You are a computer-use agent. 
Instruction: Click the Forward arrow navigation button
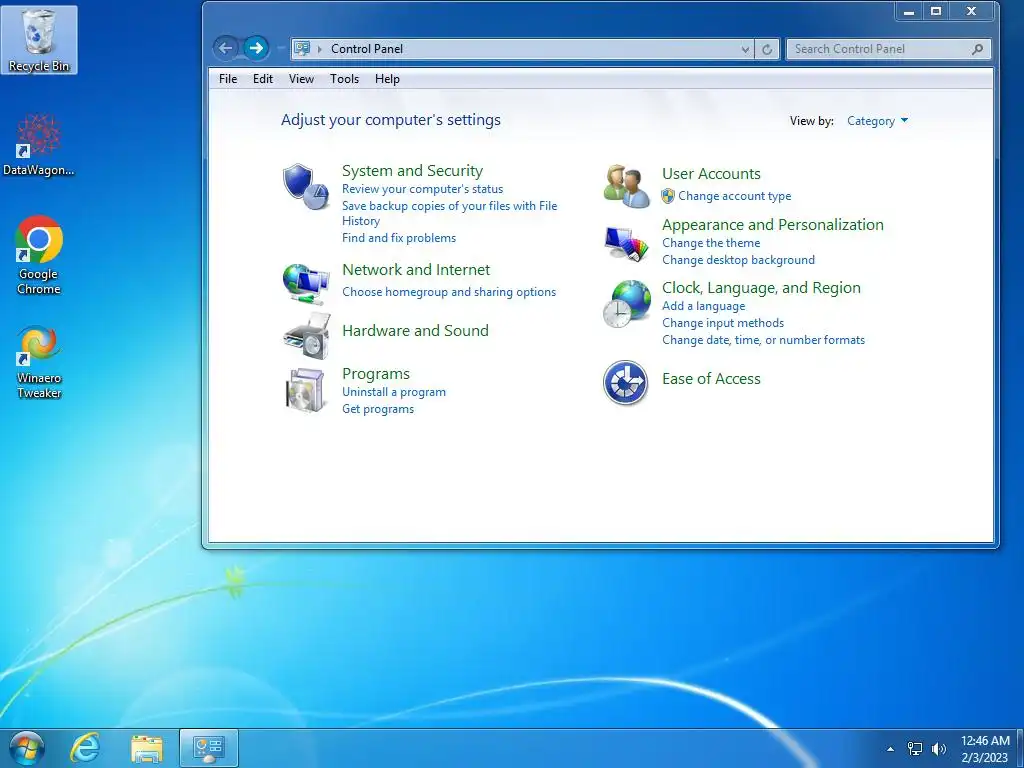click(256, 48)
